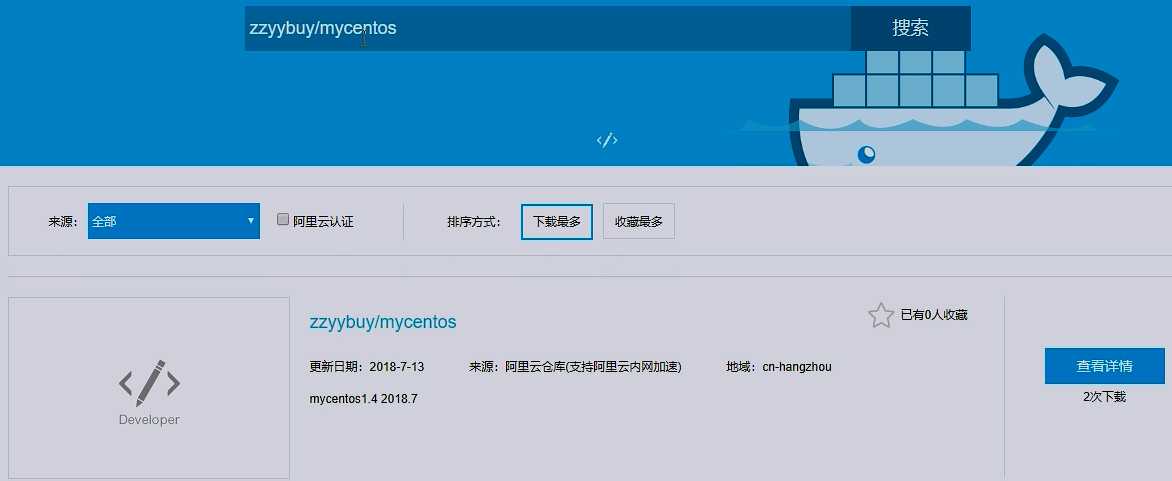Click the mycentos1.4 2018.7 description
This screenshot has width=1172, height=481.
point(363,399)
